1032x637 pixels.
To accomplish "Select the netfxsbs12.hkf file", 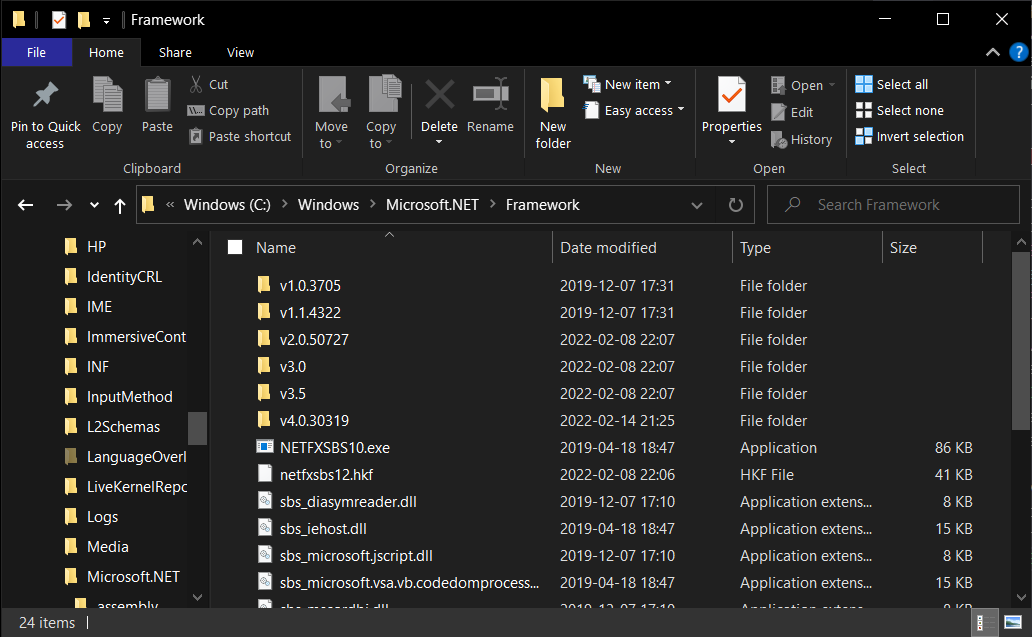I will [326, 474].
